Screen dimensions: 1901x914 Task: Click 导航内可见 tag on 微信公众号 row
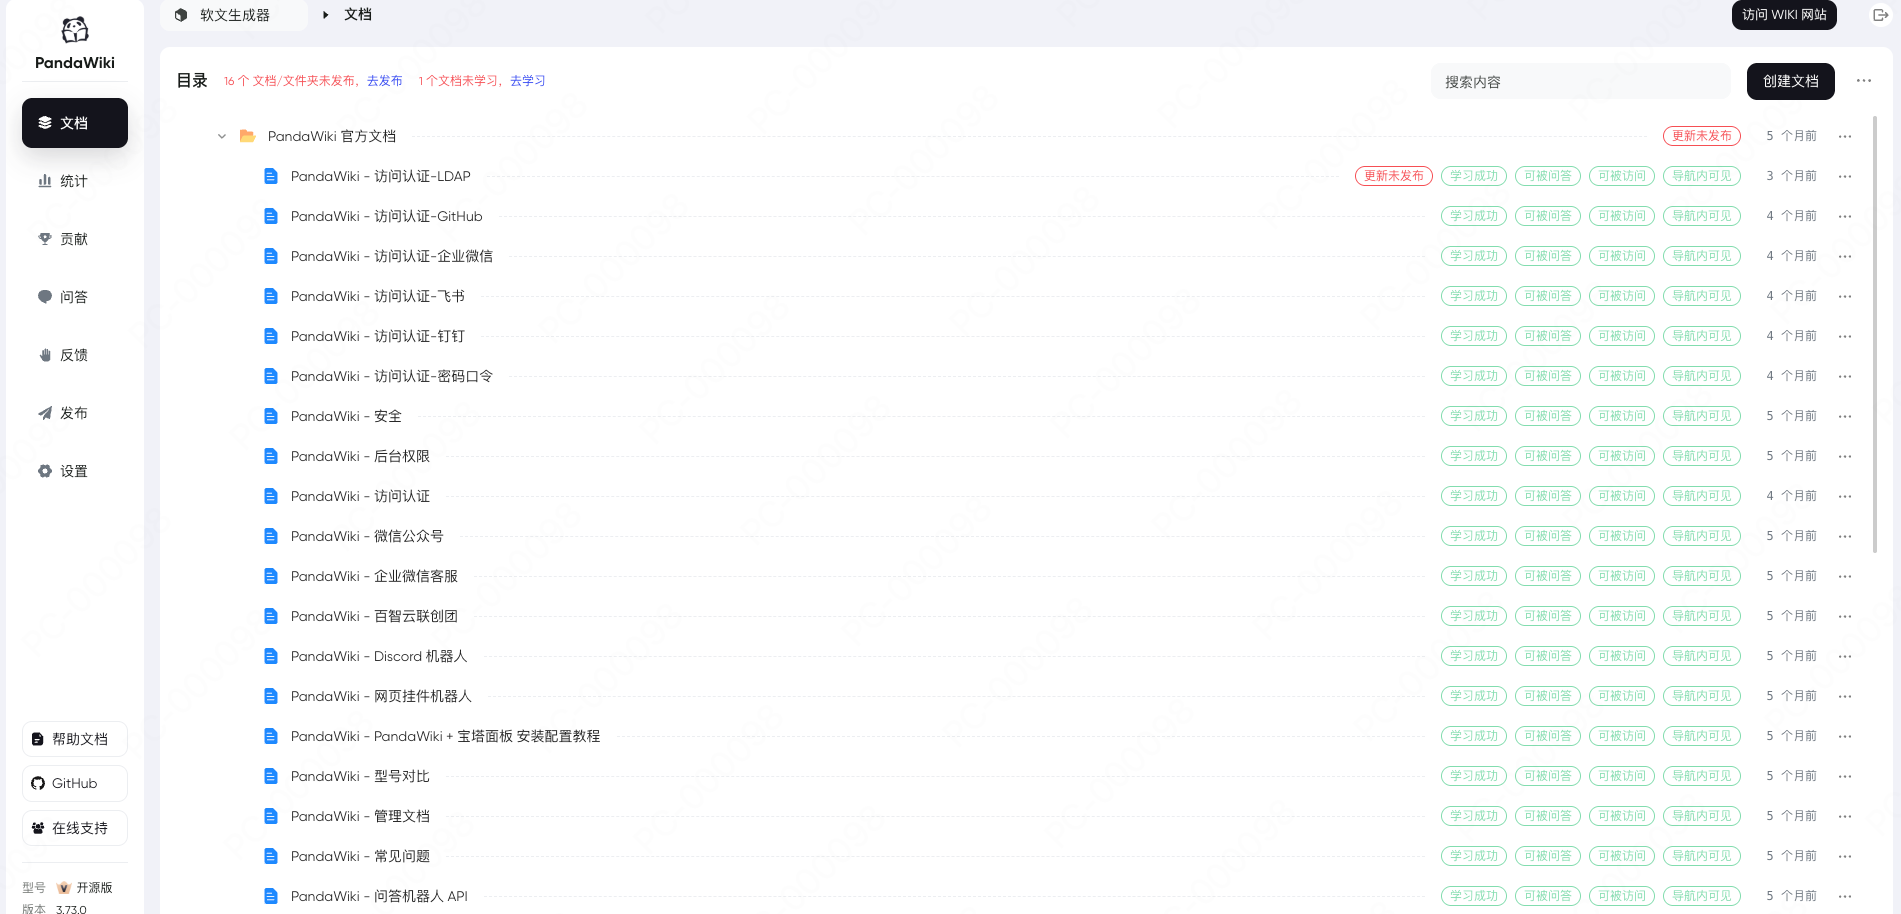pos(1702,536)
